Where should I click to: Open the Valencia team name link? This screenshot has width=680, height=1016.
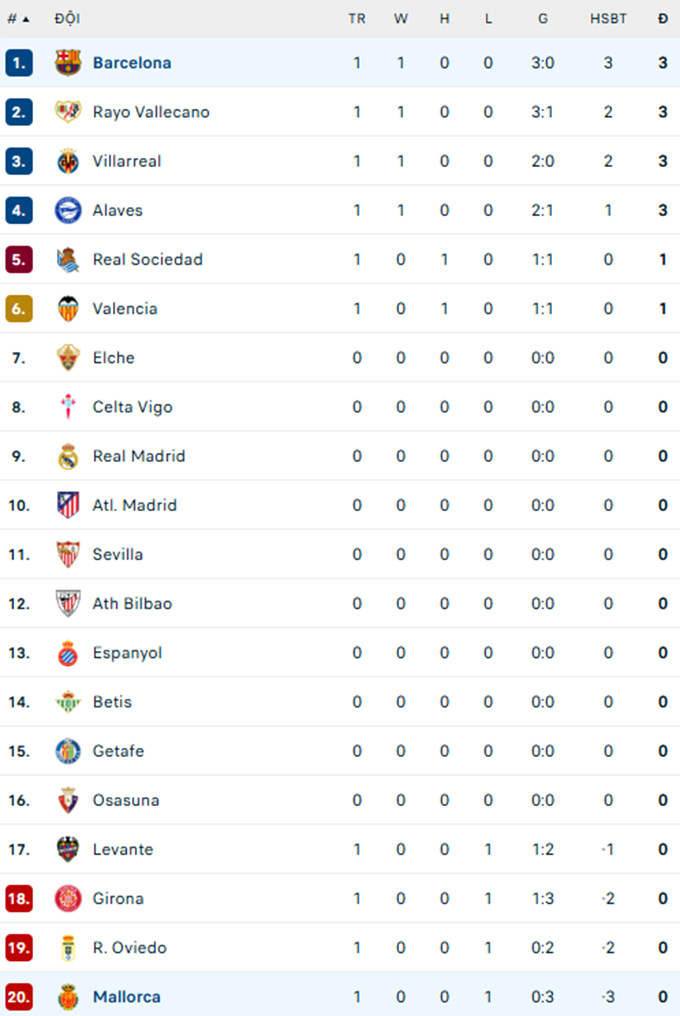(125, 309)
